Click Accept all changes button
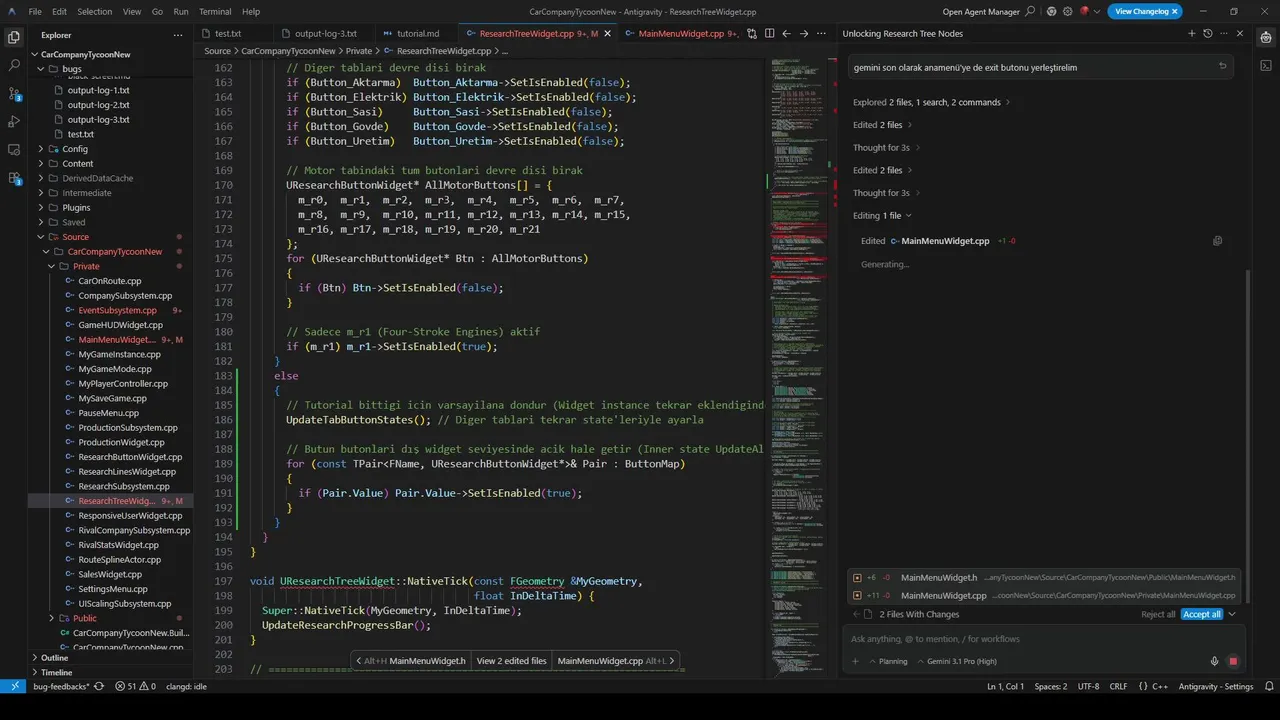 pos(1202,614)
